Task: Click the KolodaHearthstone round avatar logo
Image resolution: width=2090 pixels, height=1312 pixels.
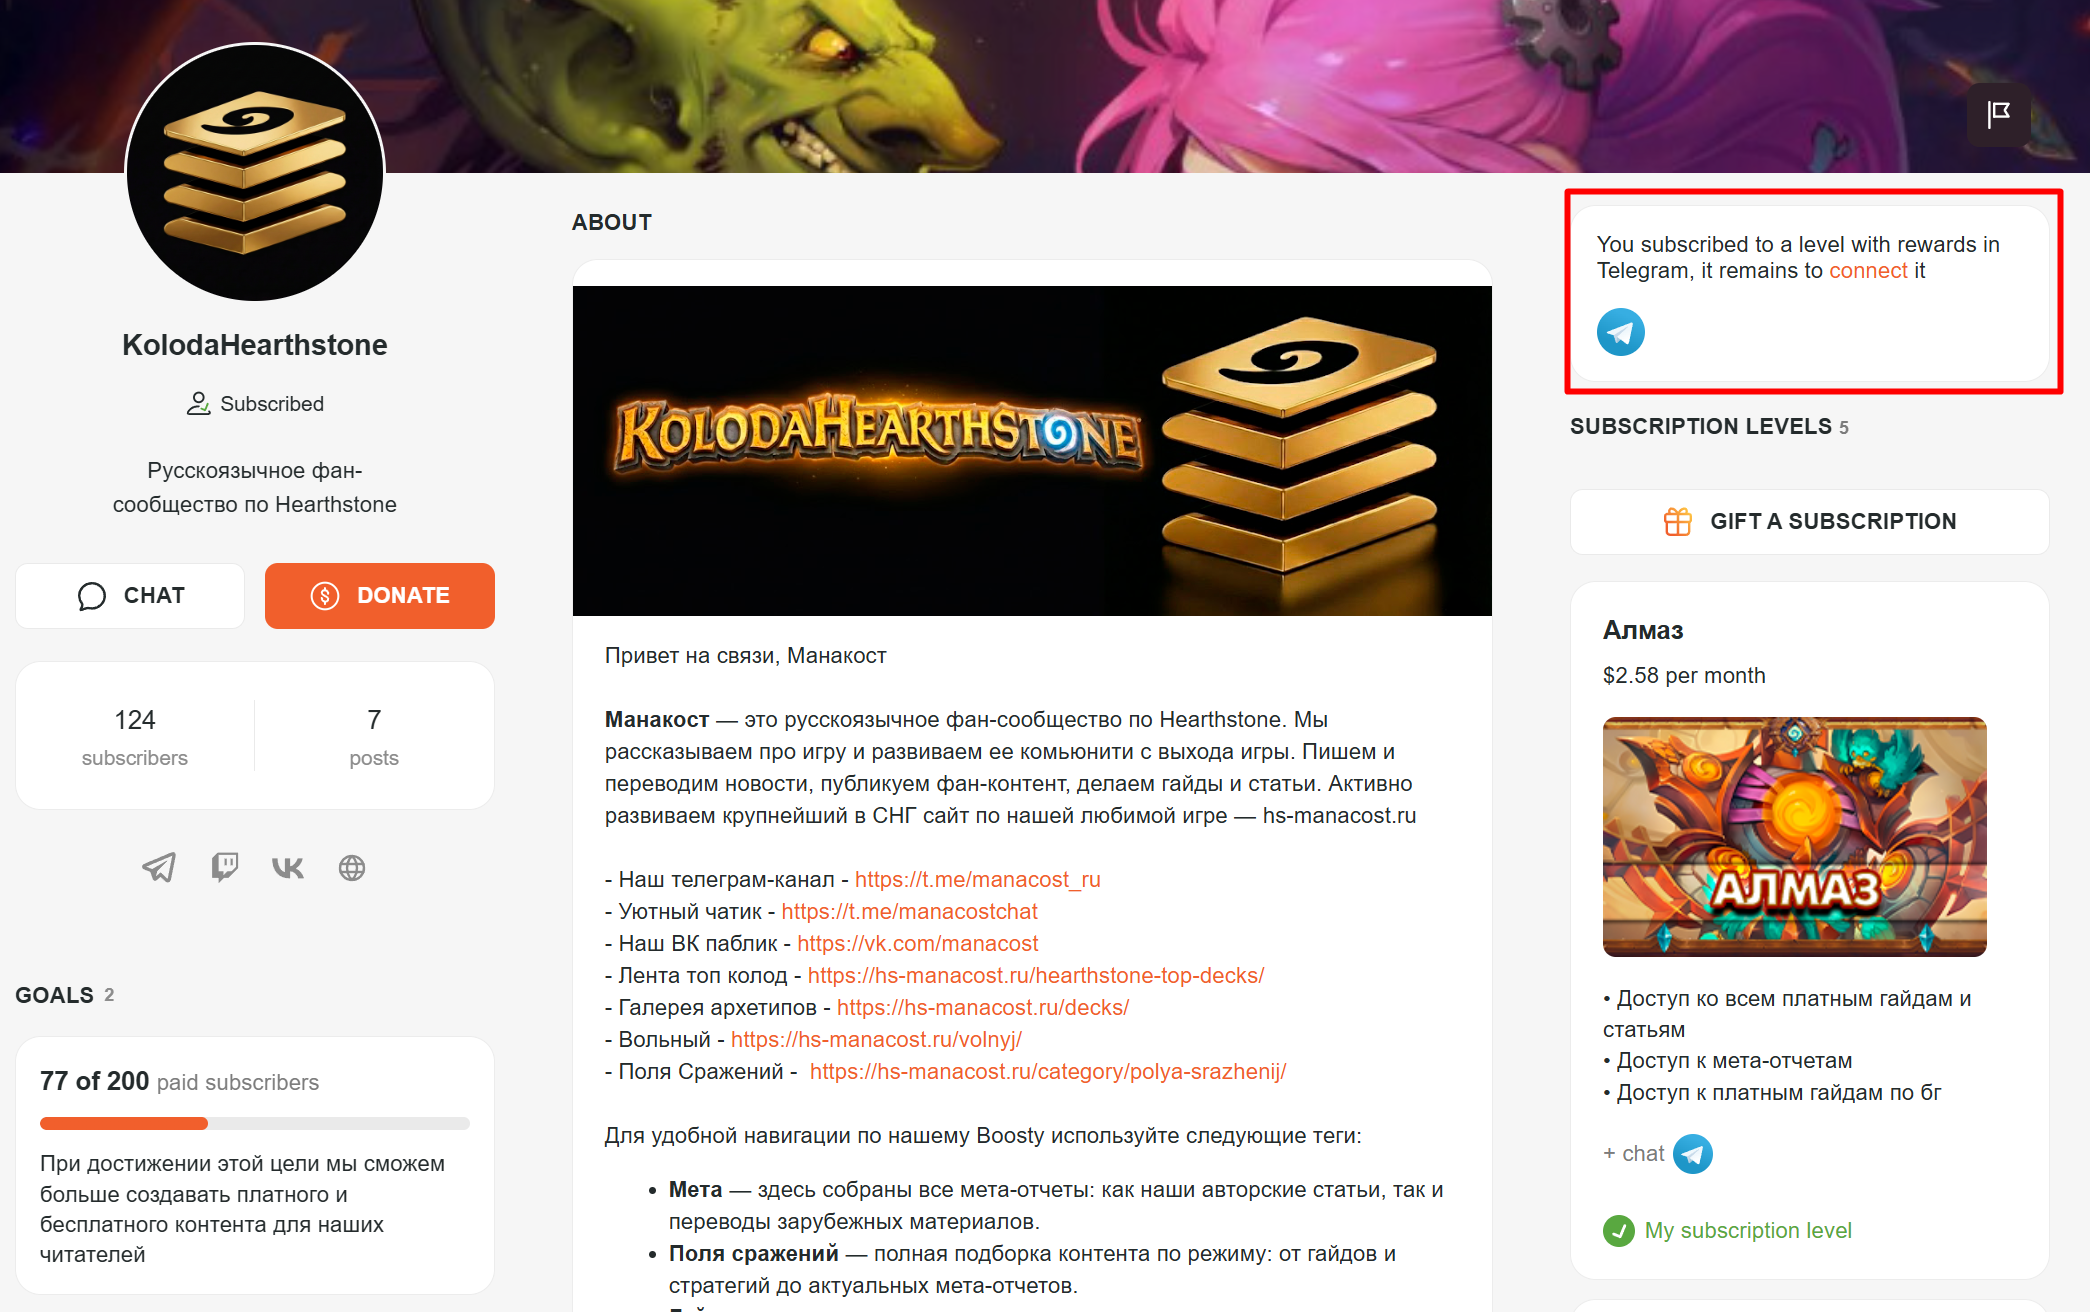Action: (x=255, y=171)
